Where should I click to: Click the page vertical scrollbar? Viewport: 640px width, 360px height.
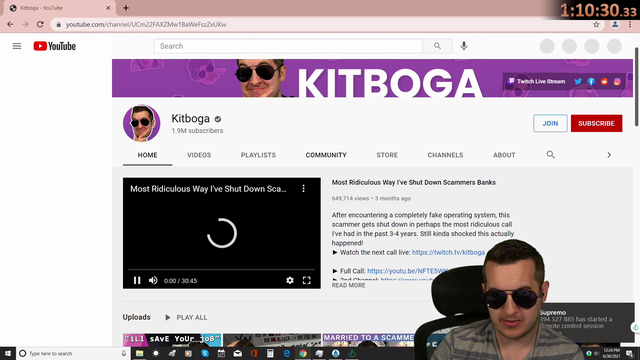click(637, 87)
